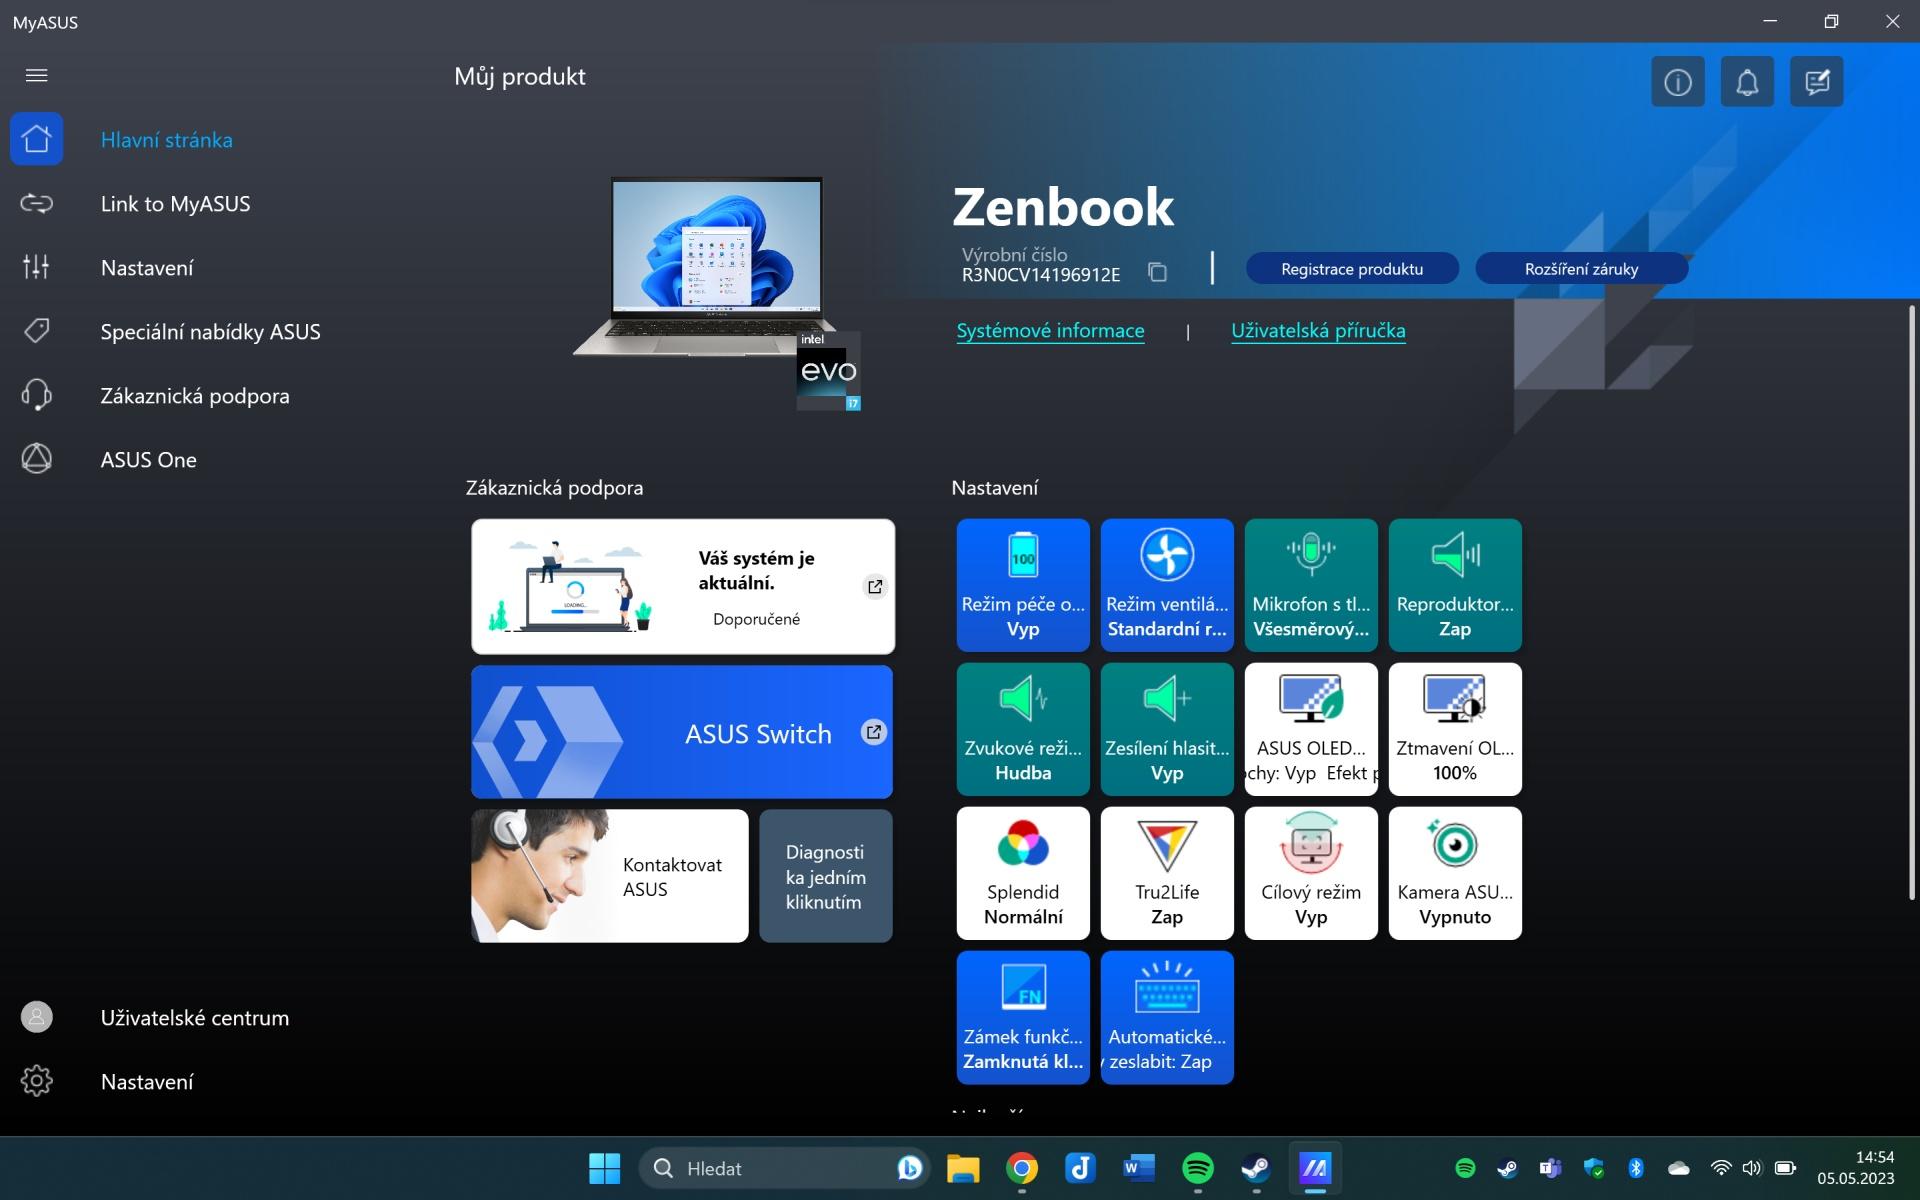This screenshot has height=1200, width=1920.
Task: Click Microsoft Teams tray icon
Action: pyautogui.click(x=1550, y=1168)
